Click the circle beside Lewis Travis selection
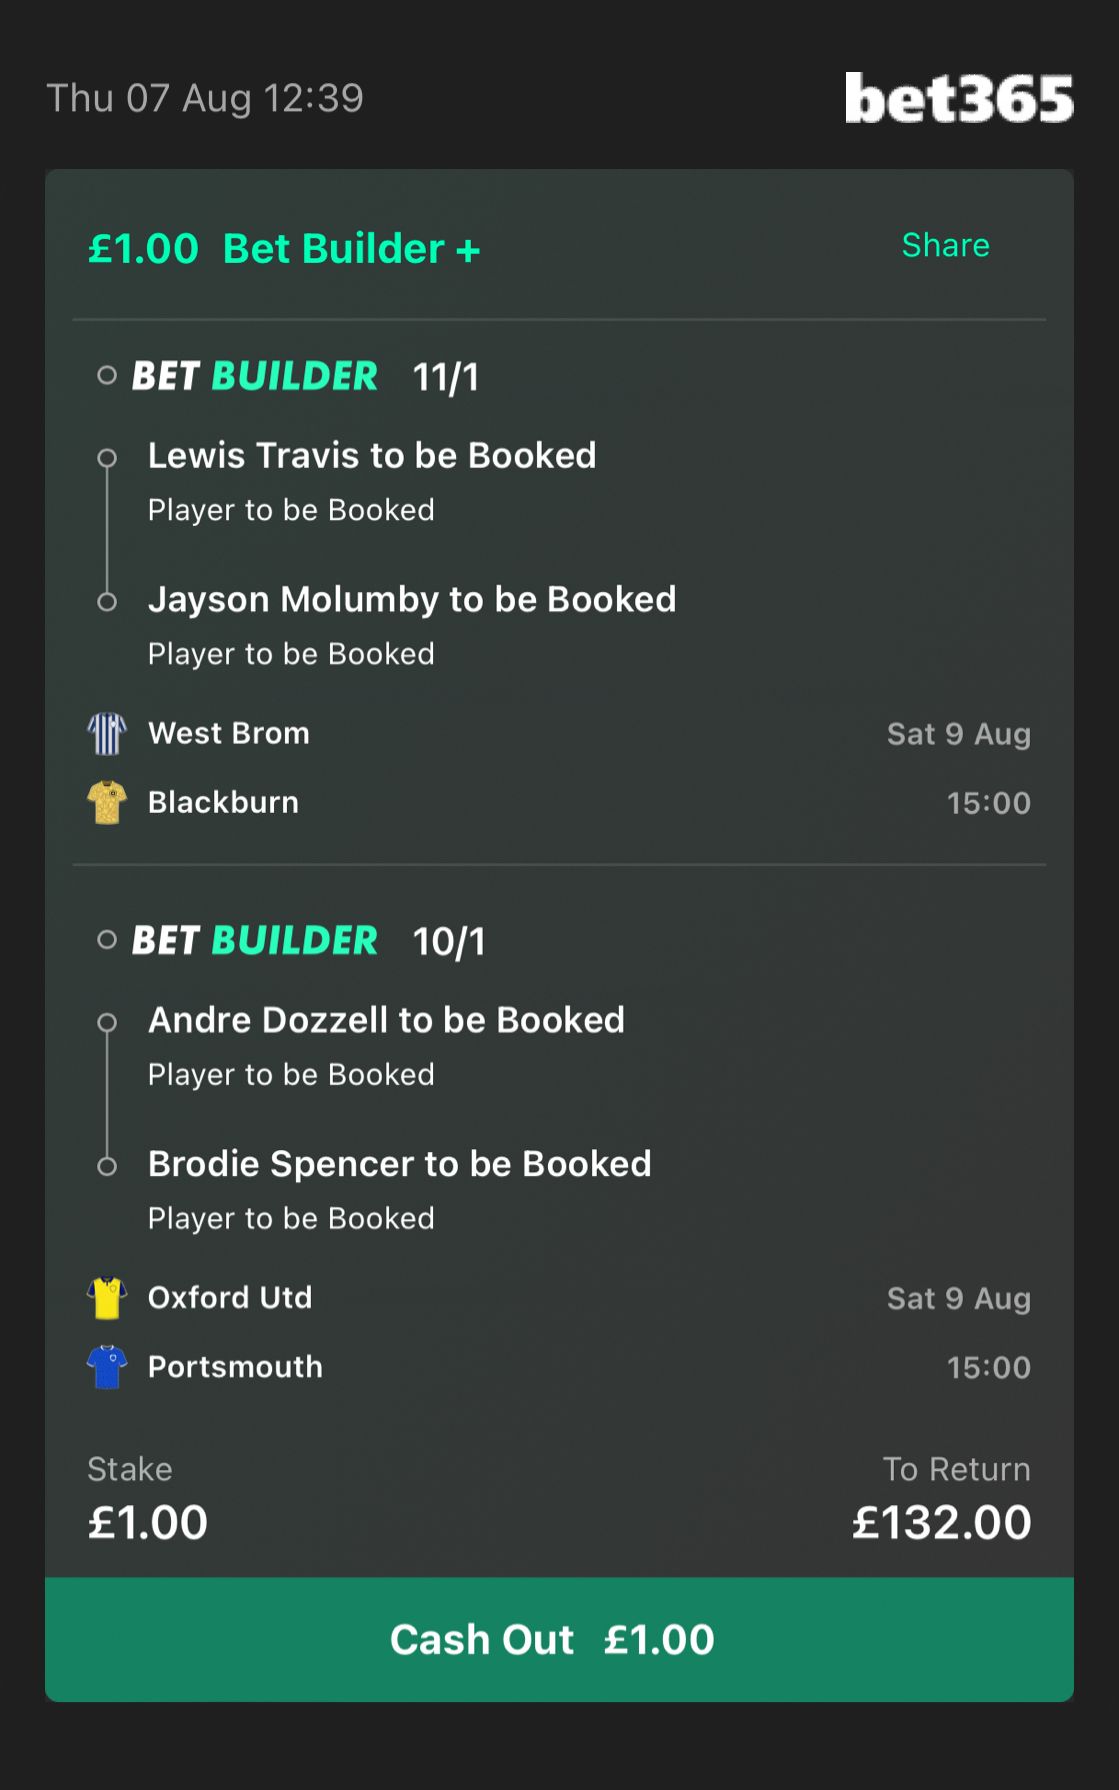Viewport: 1119px width, 1790px height. pyautogui.click(x=107, y=458)
